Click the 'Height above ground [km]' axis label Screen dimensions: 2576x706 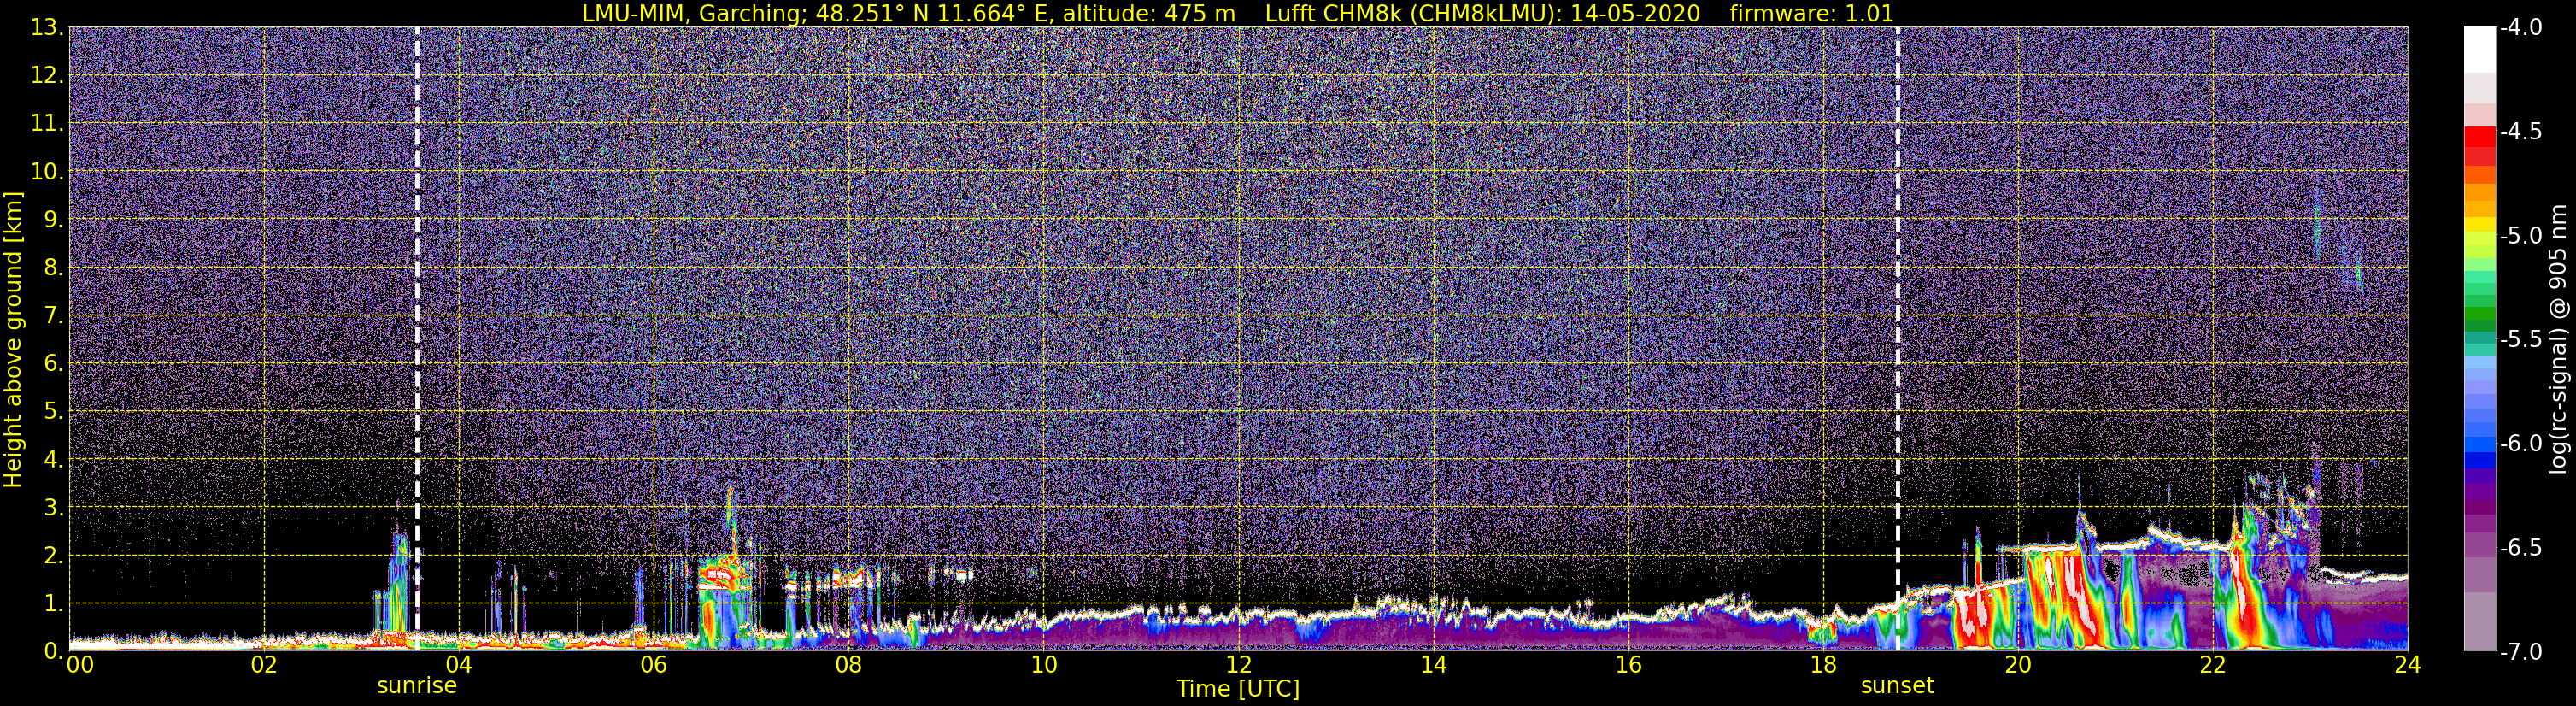pos(13,339)
